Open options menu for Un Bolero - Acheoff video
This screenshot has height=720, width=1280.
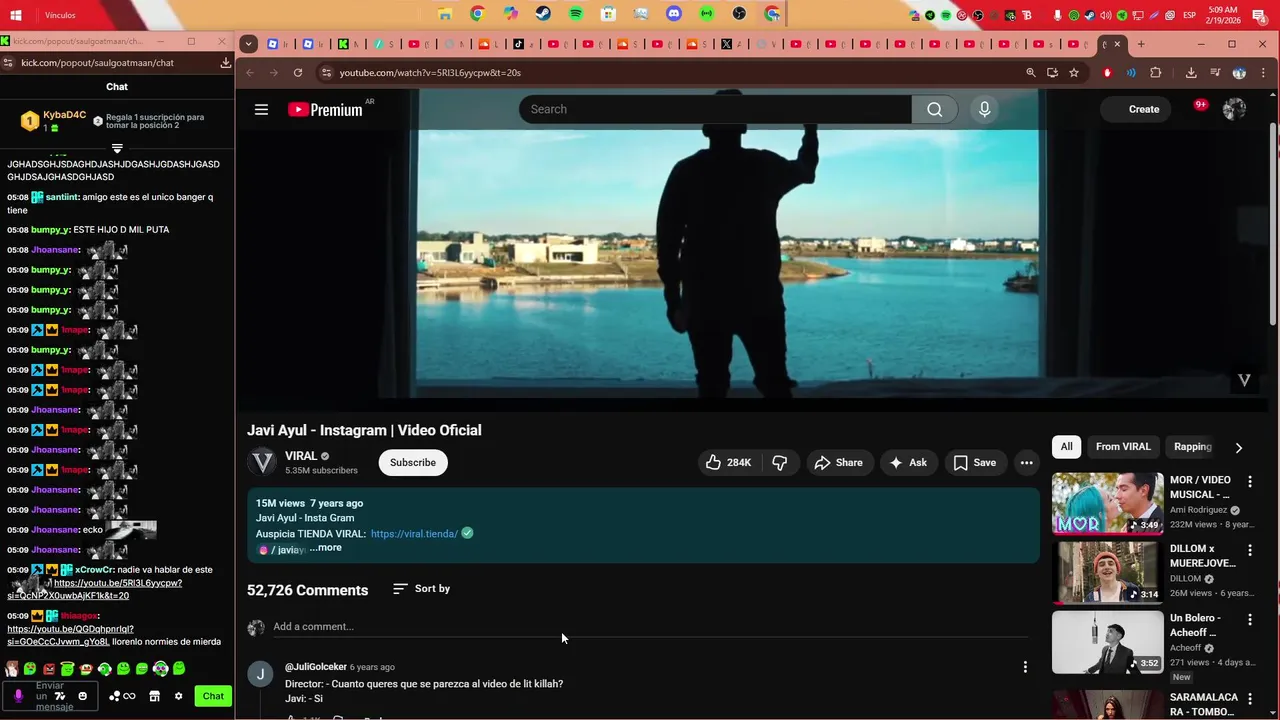click(x=1249, y=619)
